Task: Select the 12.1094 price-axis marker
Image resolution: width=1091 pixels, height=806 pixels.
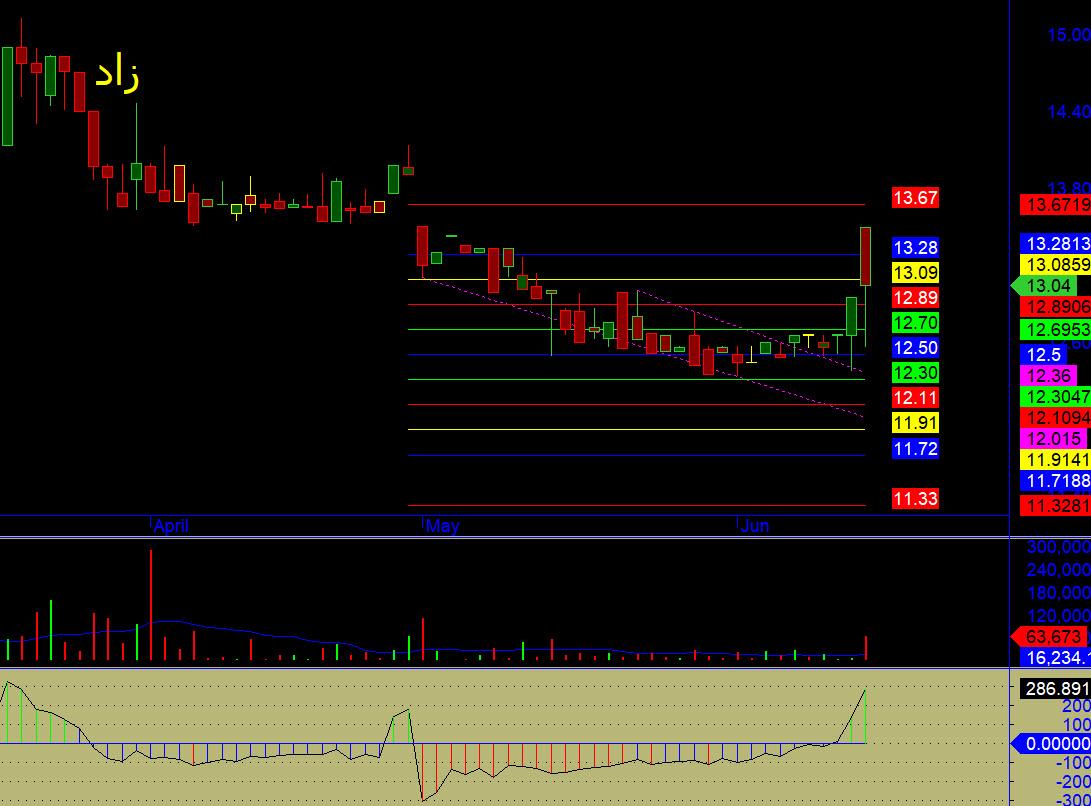Action: (1055, 418)
